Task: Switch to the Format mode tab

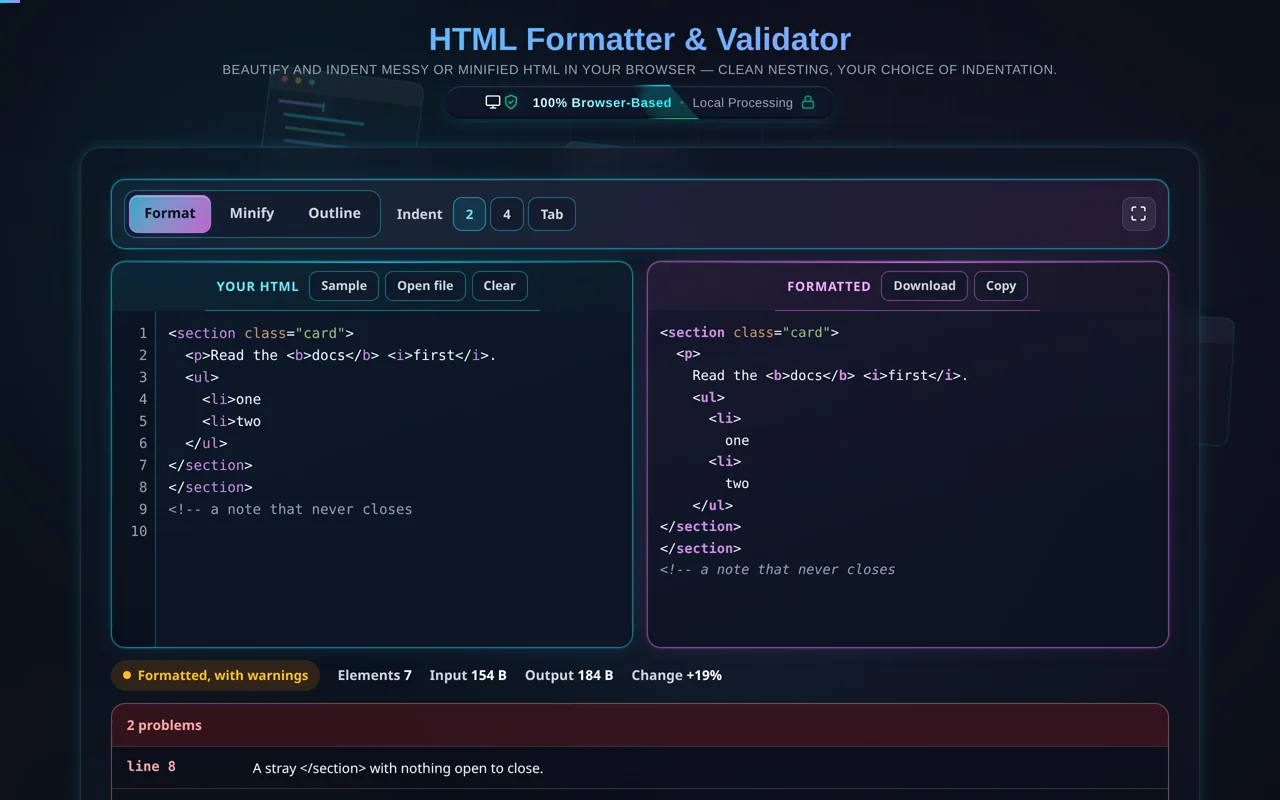Action: pos(170,213)
